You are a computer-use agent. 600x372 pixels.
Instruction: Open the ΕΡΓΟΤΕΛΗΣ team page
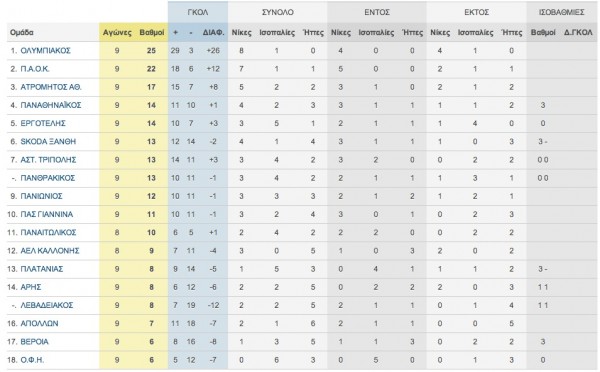click(x=43, y=123)
